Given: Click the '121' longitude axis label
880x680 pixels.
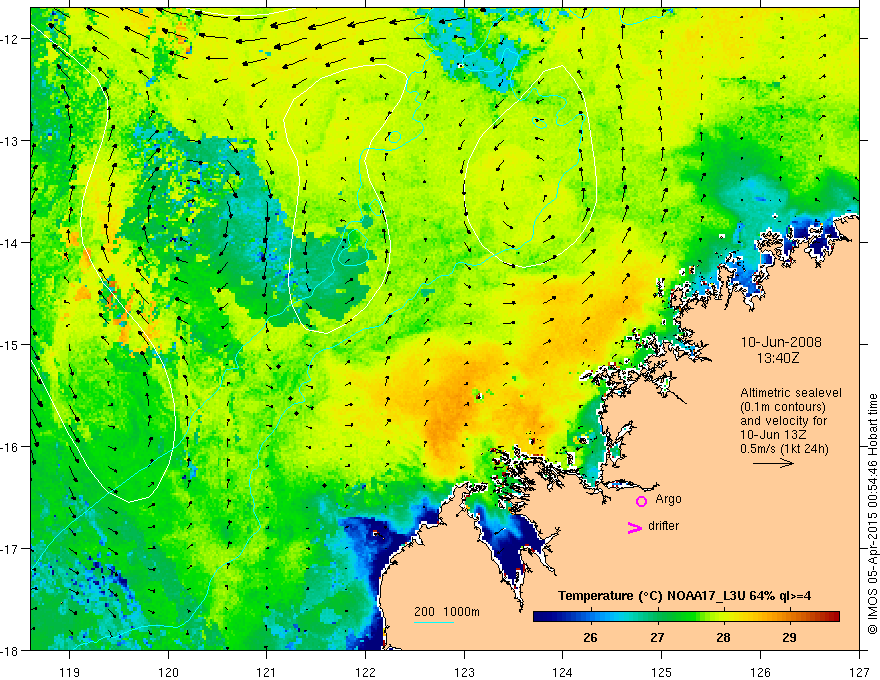Looking at the screenshot, I should (266, 672).
